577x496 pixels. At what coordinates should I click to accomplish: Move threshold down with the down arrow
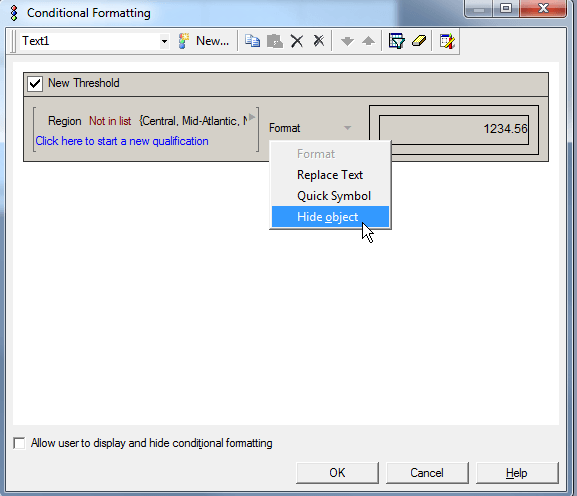coord(347,41)
